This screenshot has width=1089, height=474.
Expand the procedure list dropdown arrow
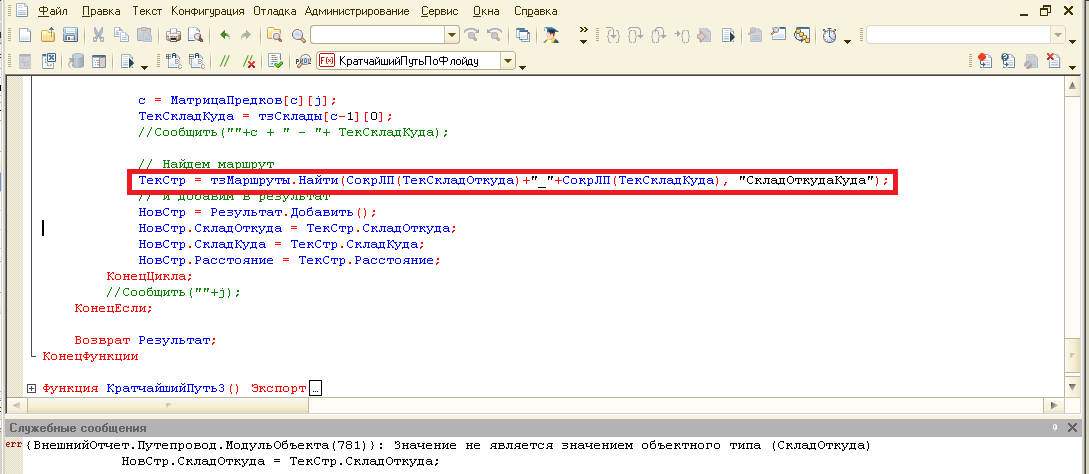[x=508, y=61]
